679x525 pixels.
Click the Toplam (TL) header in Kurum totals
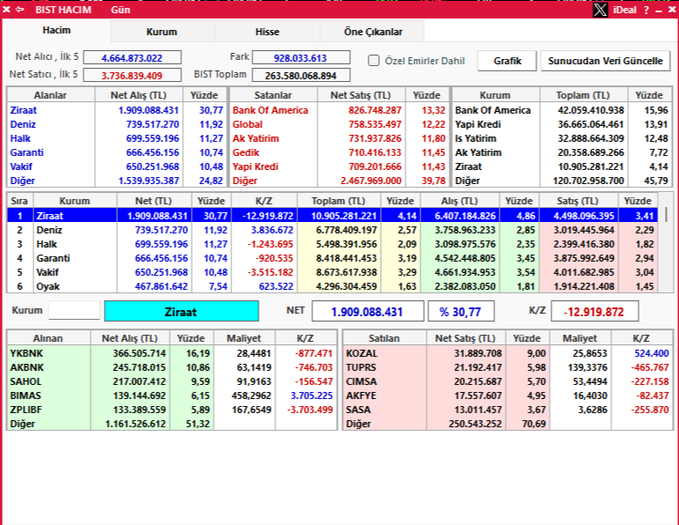(582, 95)
